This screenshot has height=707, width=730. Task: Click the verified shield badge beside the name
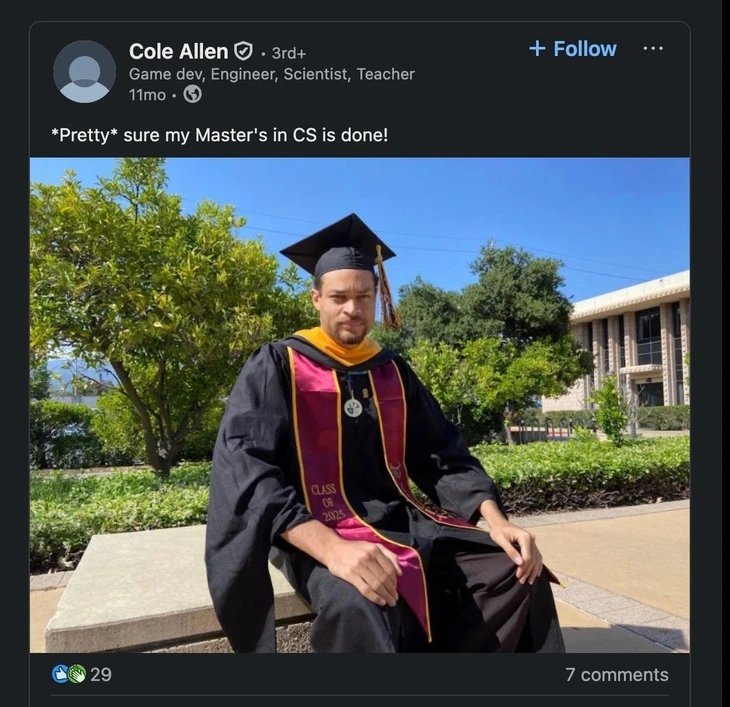pos(243,50)
